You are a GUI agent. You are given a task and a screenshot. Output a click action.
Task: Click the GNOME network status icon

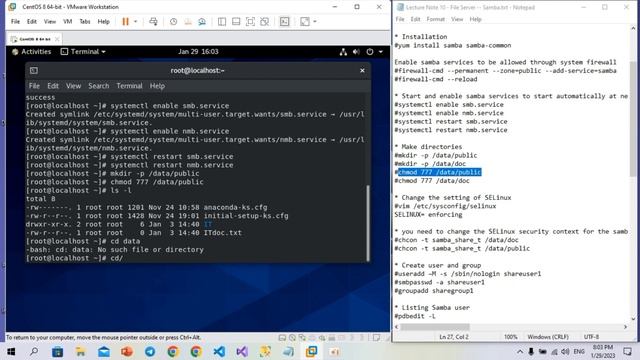[x=343, y=52]
